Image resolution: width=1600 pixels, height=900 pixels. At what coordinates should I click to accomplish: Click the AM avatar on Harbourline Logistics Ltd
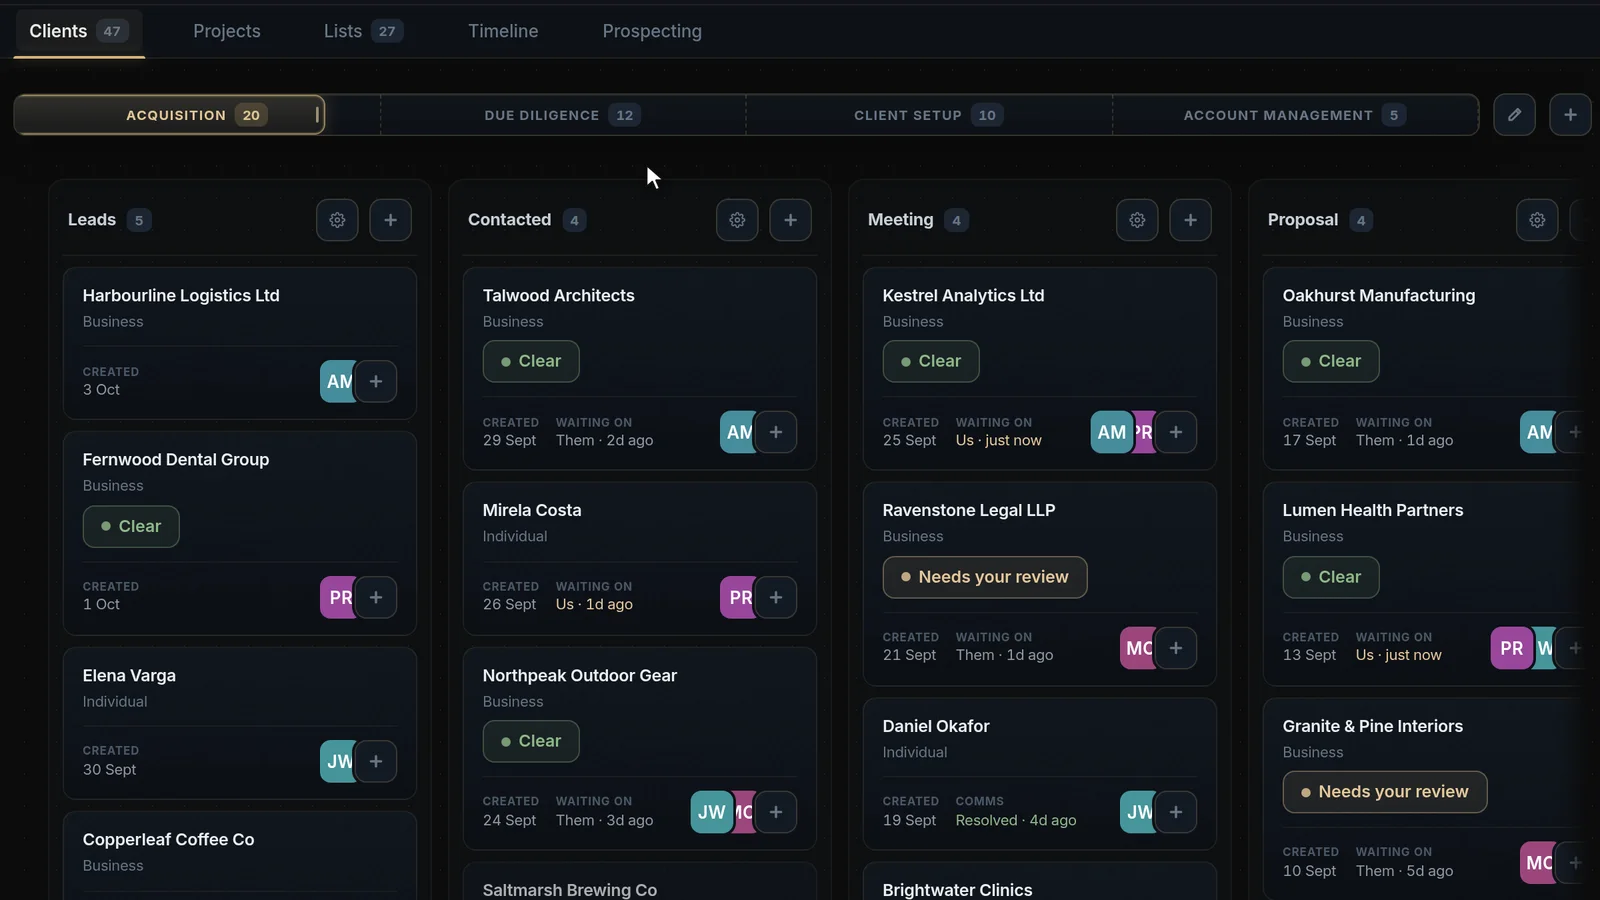click(338, 381)
